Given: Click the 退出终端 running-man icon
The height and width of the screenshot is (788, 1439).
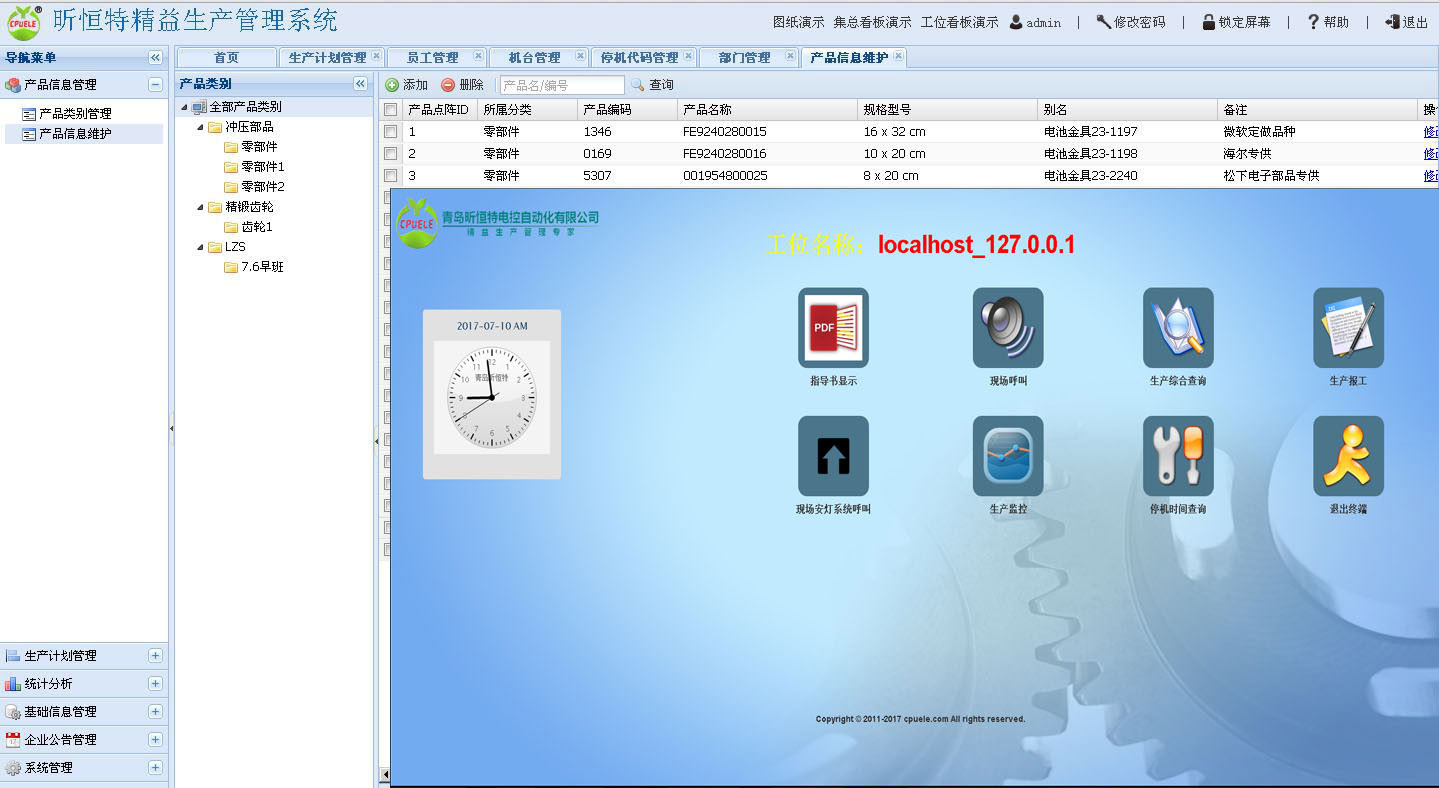Looking at the screenshot, I should pos(1348,456).
